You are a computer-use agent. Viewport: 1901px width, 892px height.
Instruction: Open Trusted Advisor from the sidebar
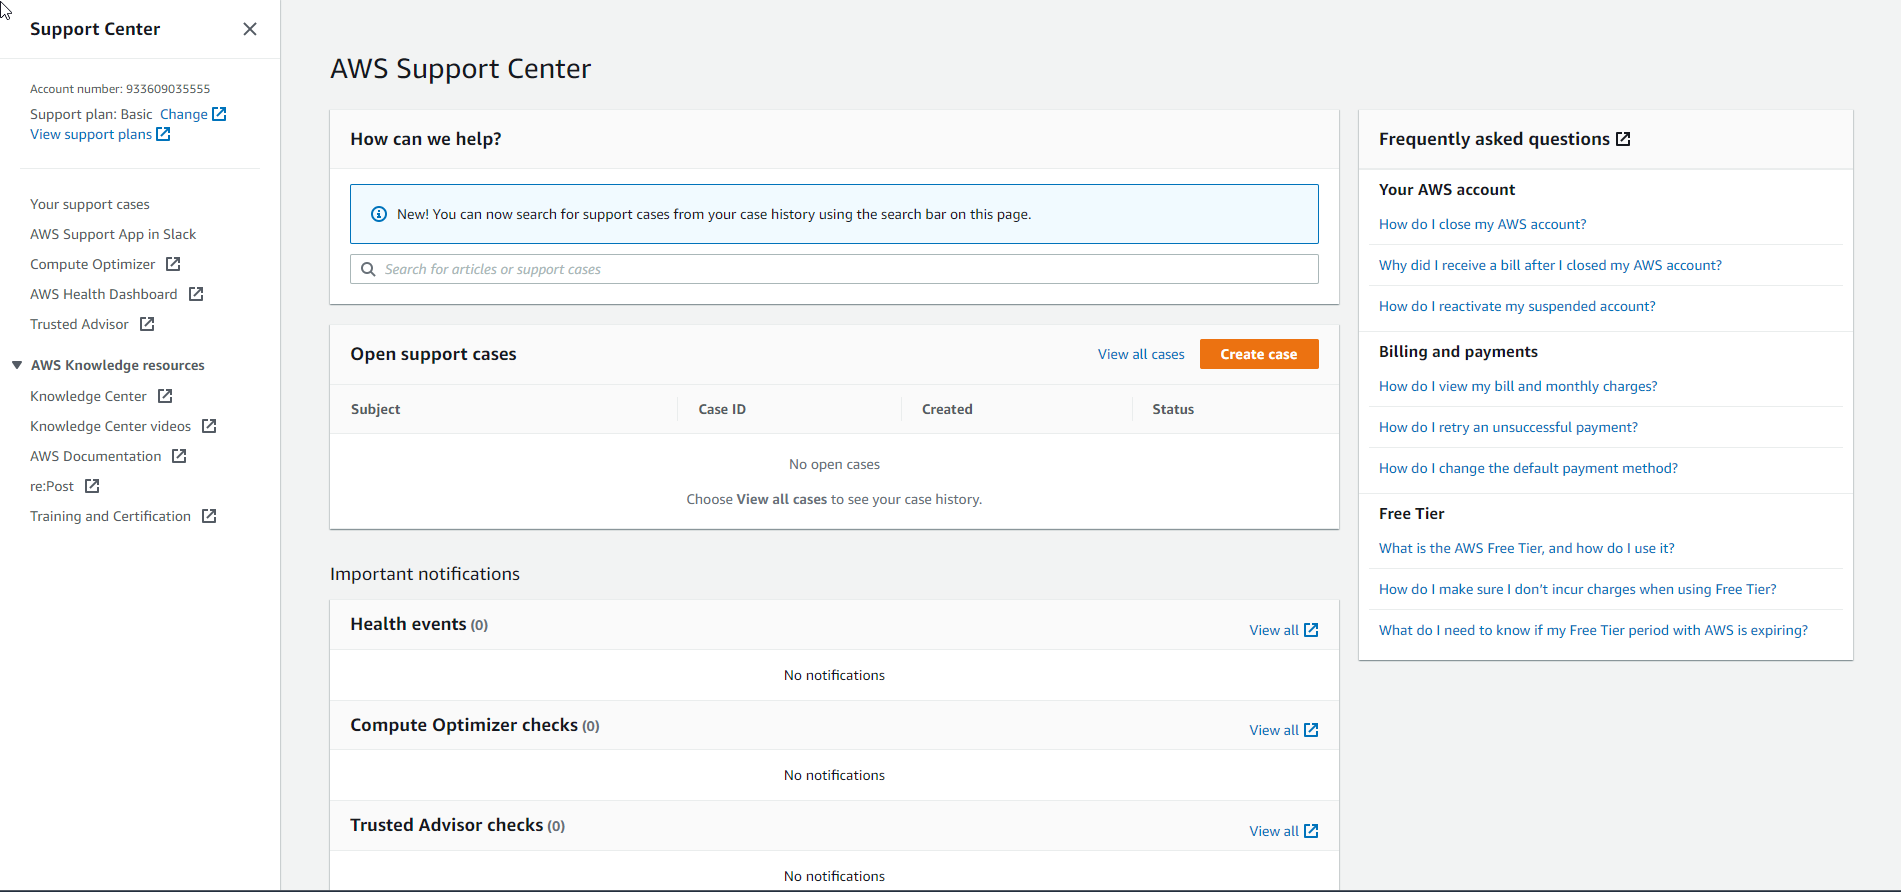pos(79,324)
